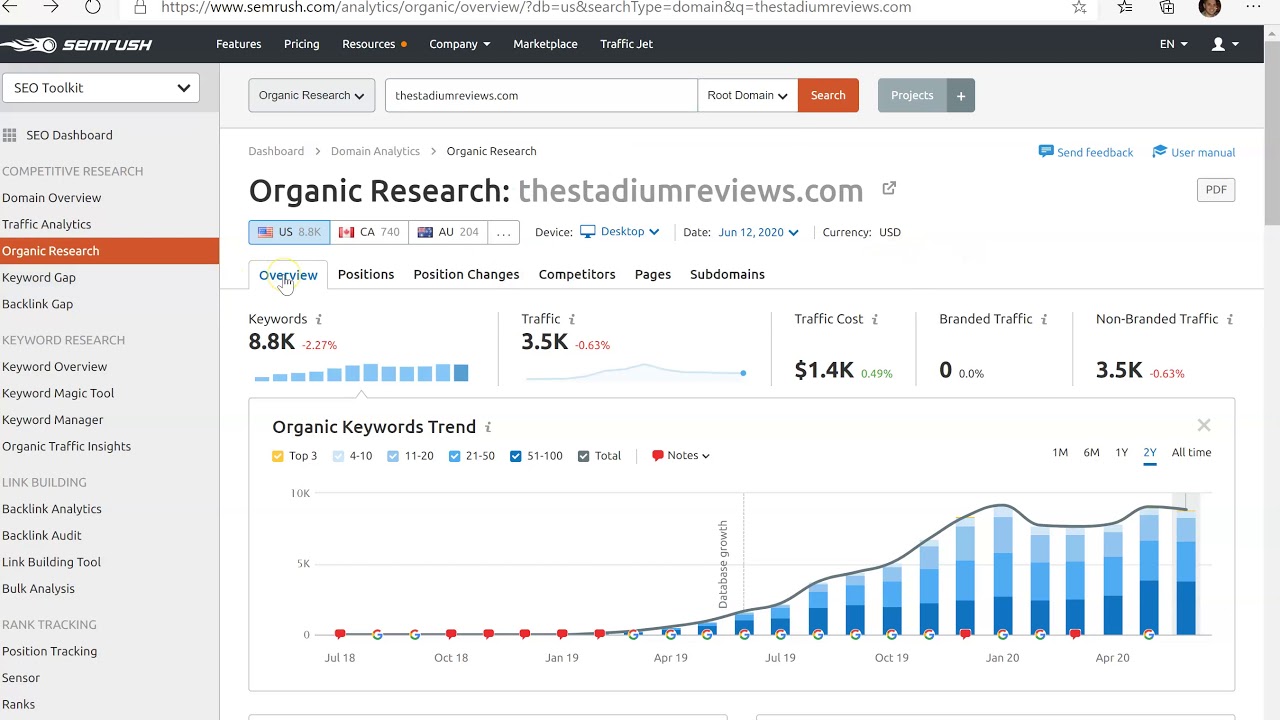Select the 1M time range
1280x720 pixels.
click(x=1060, y=453)
